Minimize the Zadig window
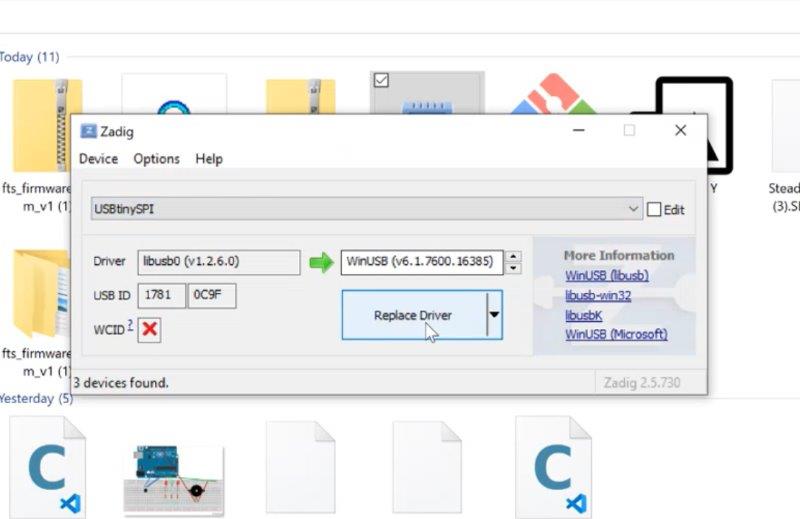The height and width of the screenshot is (519, 800). coord(579,130)
